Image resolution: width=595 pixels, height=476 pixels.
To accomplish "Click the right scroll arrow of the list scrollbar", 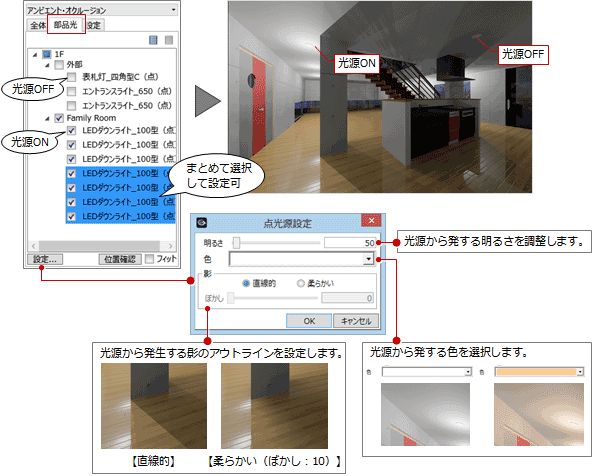I will tap(170, 246).
